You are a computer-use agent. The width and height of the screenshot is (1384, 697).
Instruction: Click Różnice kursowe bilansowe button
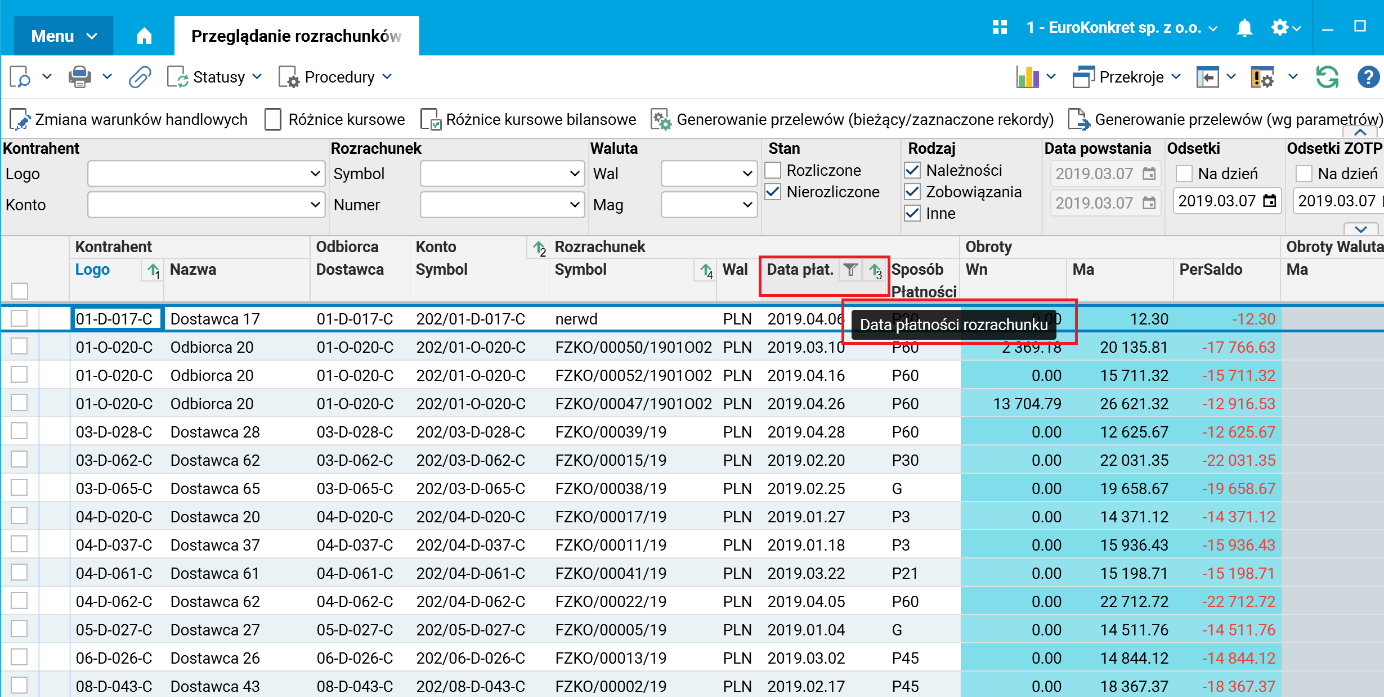tap(528, 120)
